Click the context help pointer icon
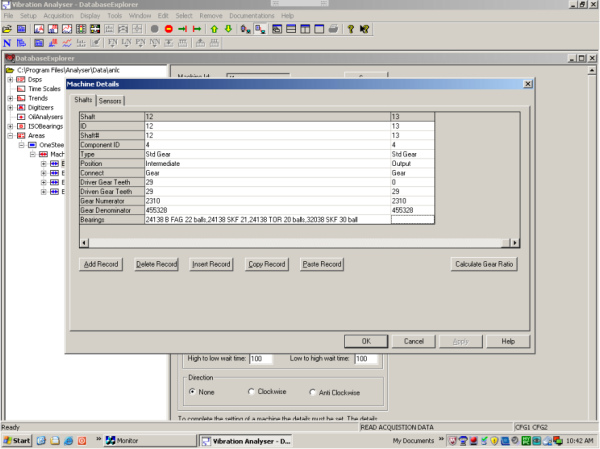 tap(365, 29)
